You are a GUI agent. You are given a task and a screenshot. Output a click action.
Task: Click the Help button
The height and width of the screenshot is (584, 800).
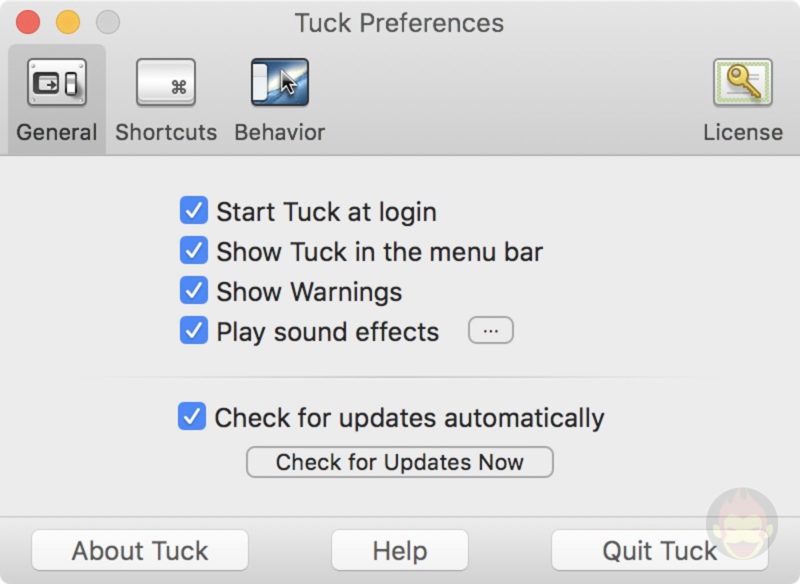(x=399, y=549)
